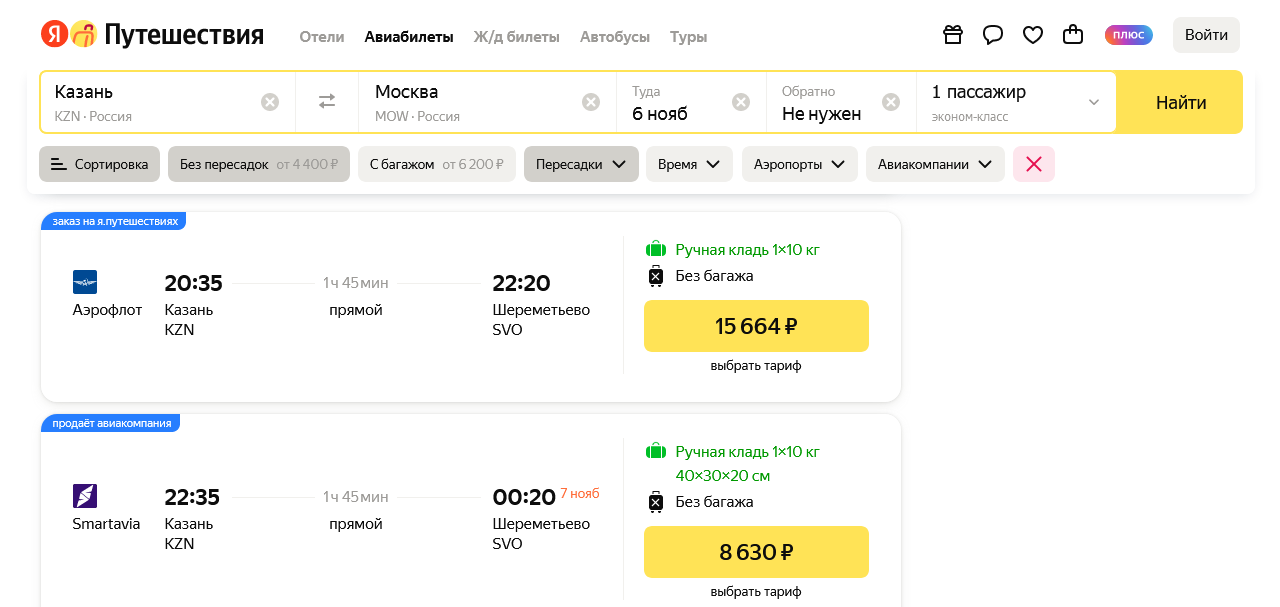Switch to the Отели tab
The image size is (1280, 607).
(322, 37)
